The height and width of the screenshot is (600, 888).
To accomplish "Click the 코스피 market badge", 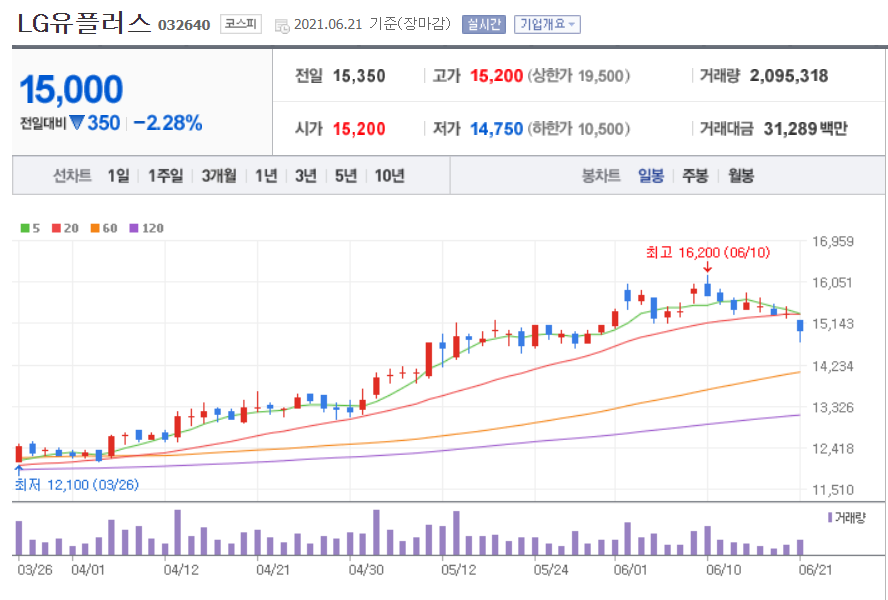I will click(x=241, y=24).
